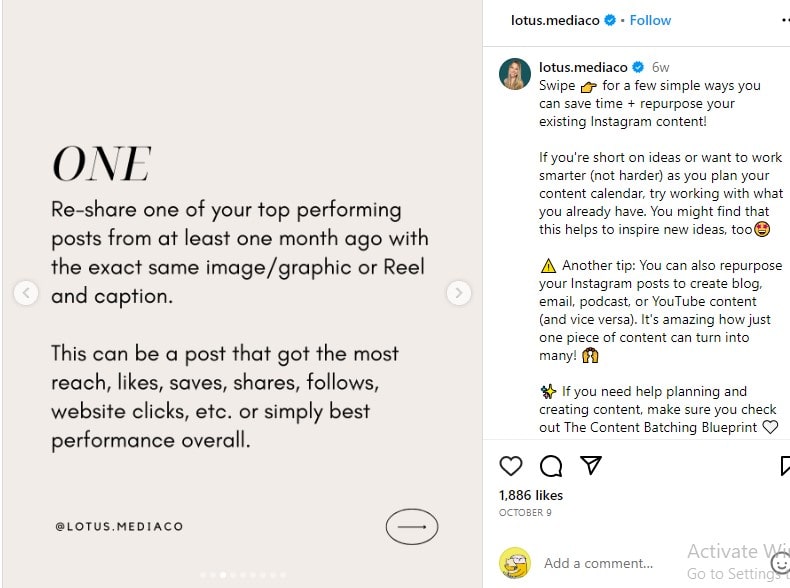View the 1,886 likes list
Viewport: 790px width, 588px height.
point(531,495)
